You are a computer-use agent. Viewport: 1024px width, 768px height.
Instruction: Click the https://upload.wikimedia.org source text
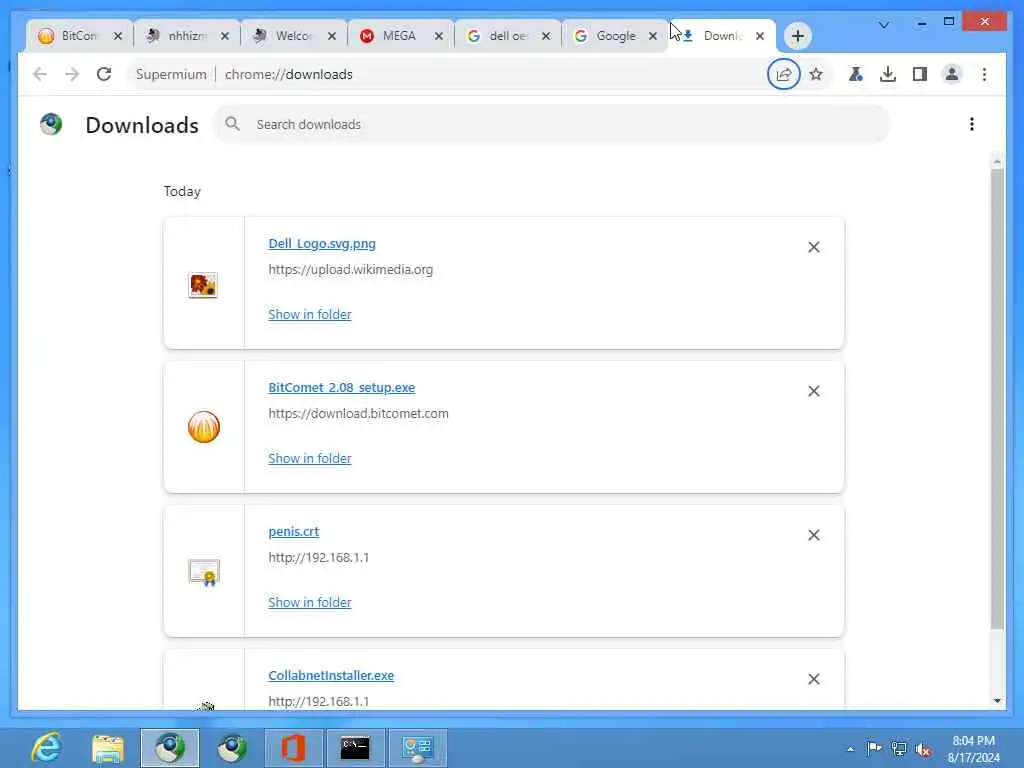point(351,270)
